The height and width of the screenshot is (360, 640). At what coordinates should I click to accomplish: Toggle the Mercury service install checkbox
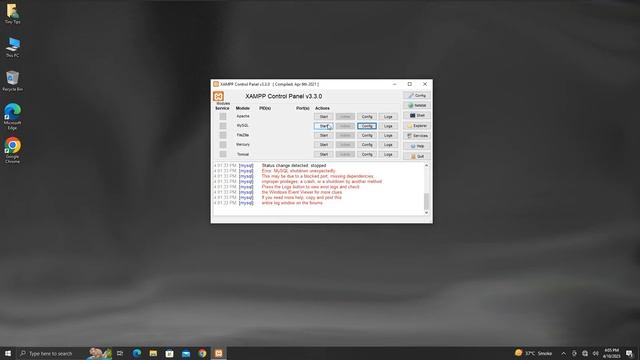[x=223, y=144]
